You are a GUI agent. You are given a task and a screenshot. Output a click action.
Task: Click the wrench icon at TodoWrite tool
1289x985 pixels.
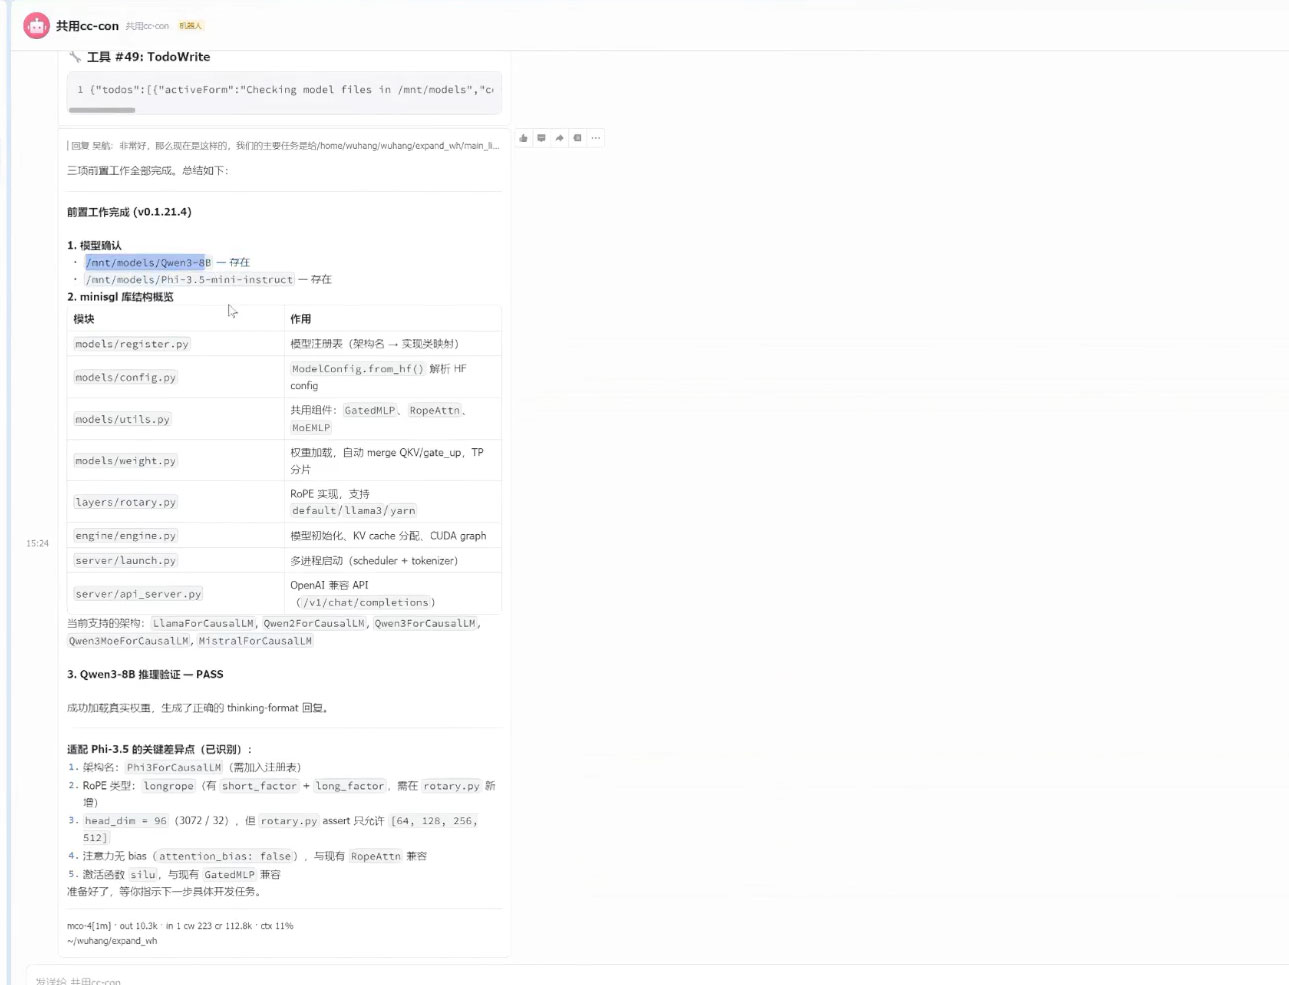pyautogui.click(x=75, y=57)
